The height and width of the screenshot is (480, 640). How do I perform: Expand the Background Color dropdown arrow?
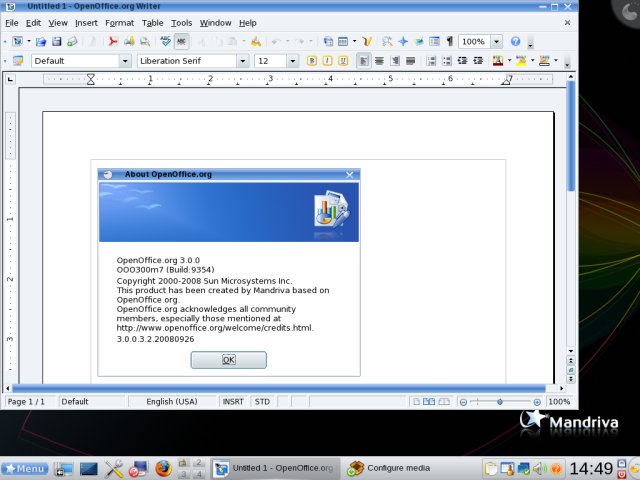pyautogui.click(x=556, y=61)
